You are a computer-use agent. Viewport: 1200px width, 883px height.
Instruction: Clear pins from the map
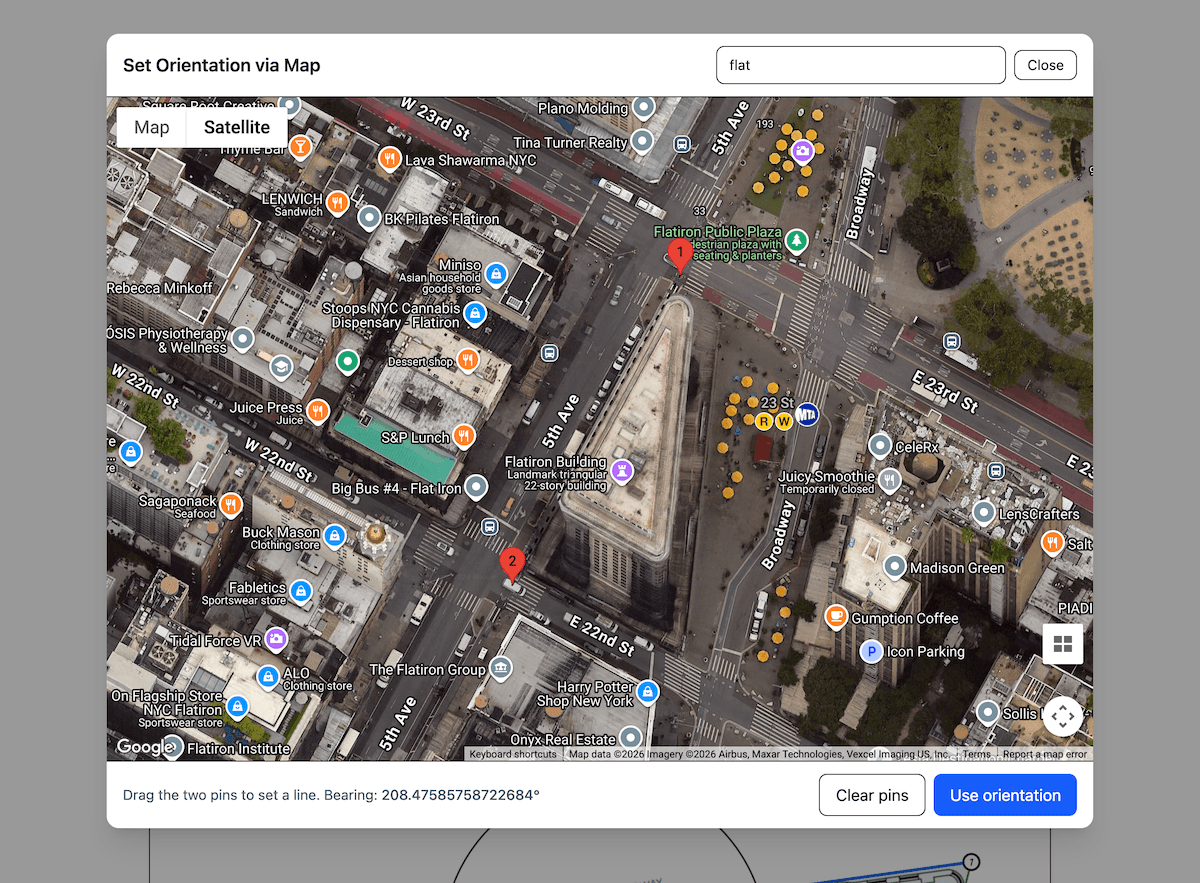(872, 795)
